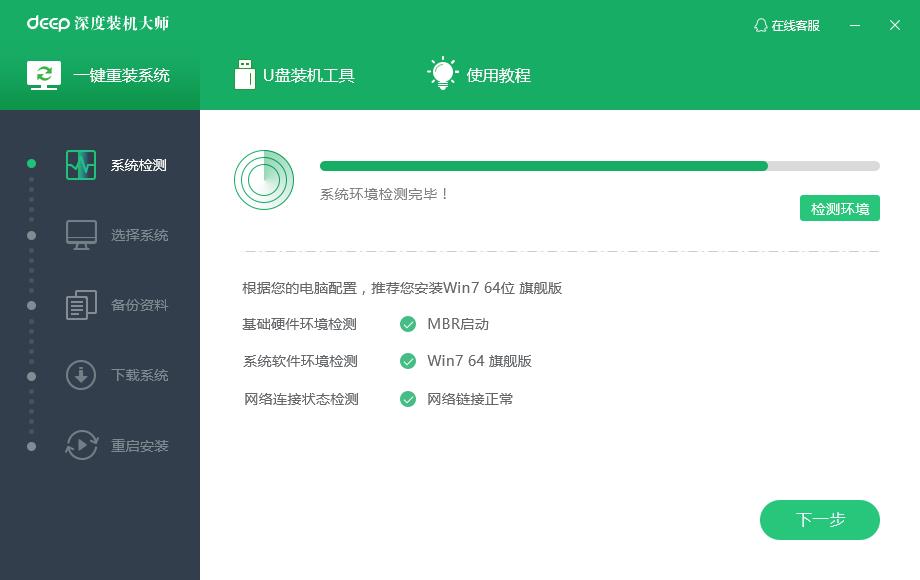Click the system detection heartbeat monitor icon
The image size is (920, 580).
pyautogui.click(x=81, y=165)
